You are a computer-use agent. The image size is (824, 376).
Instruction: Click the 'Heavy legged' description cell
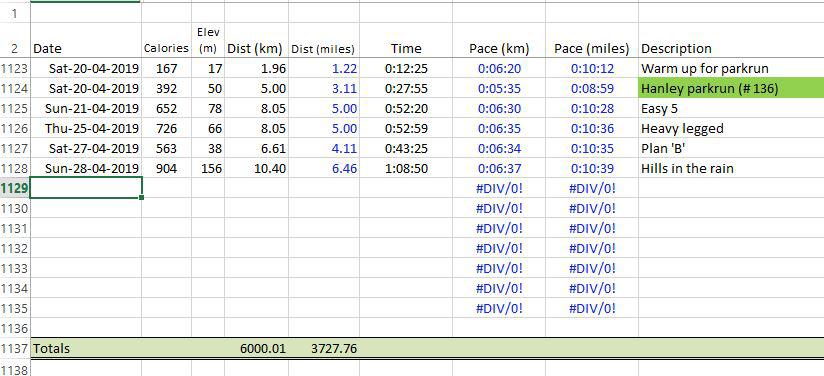[731, 128]
